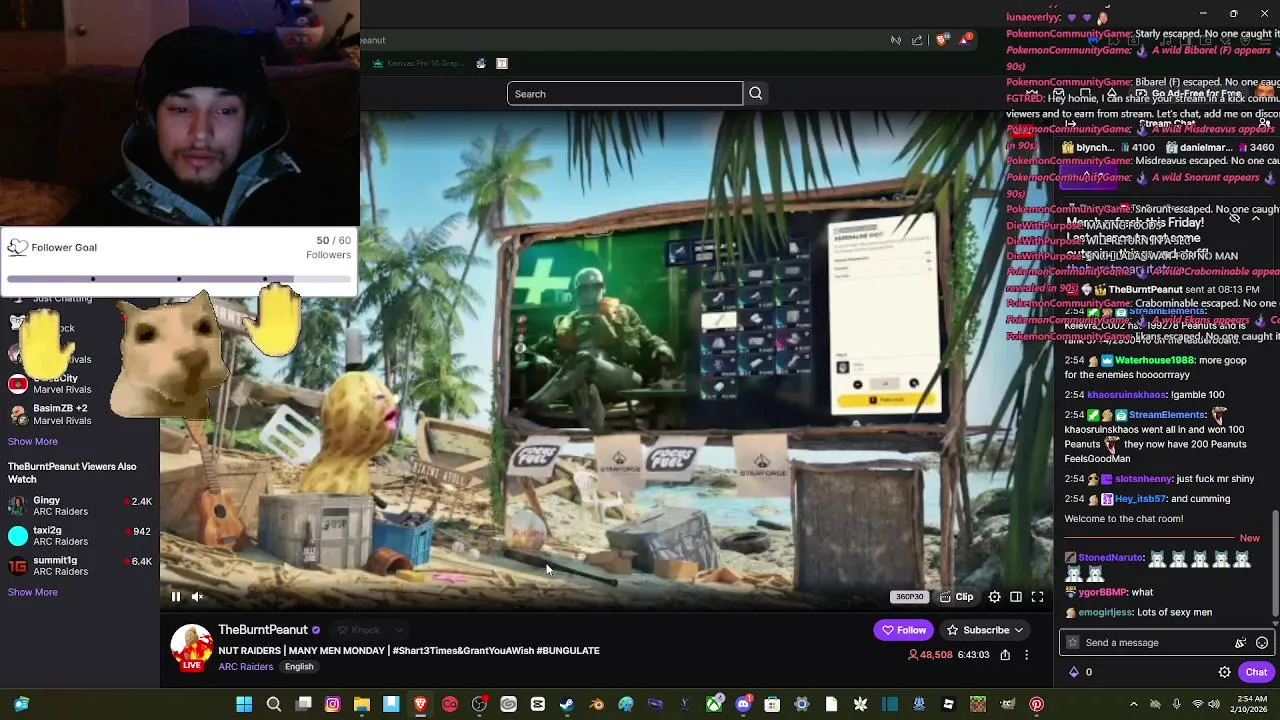
Task: Follow TheBurntPeanut channel
Action: (904, 630)
